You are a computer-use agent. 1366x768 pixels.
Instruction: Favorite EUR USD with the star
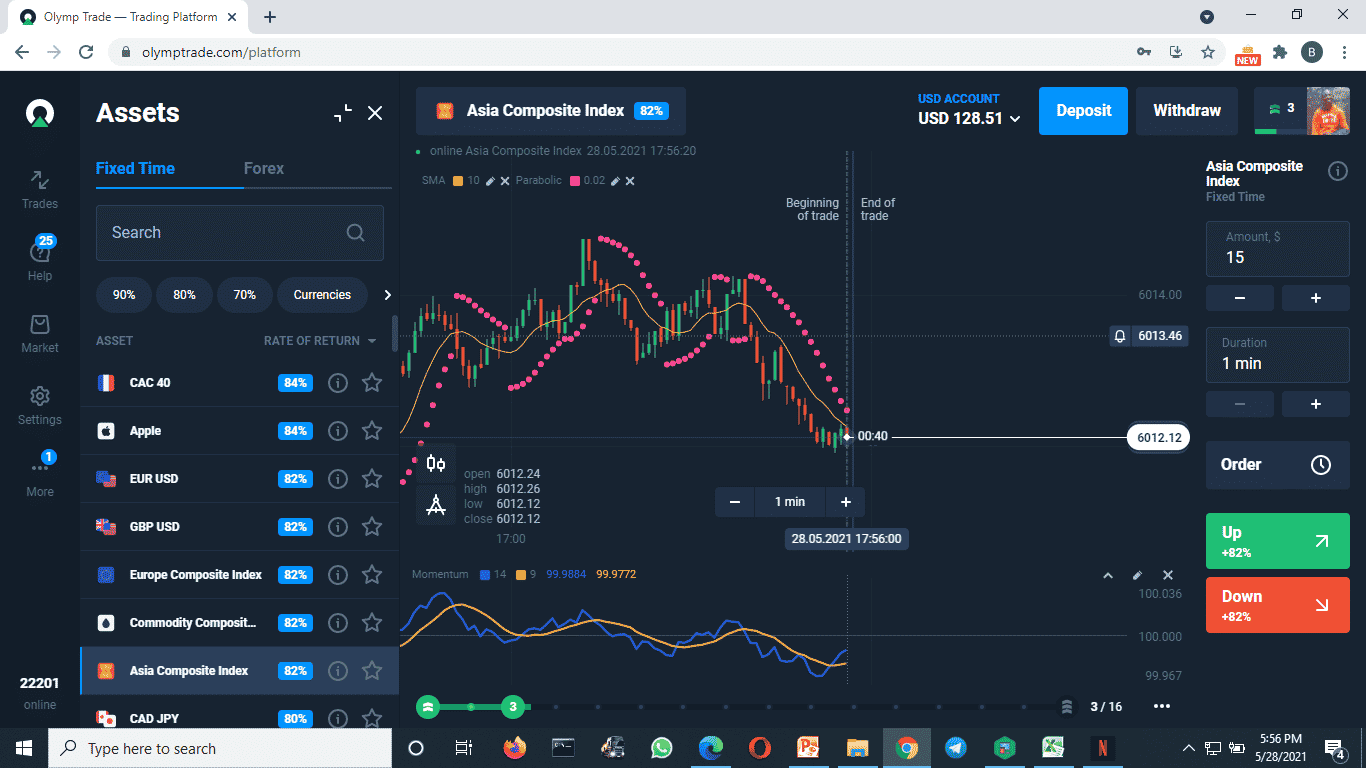tap(372, 479)
